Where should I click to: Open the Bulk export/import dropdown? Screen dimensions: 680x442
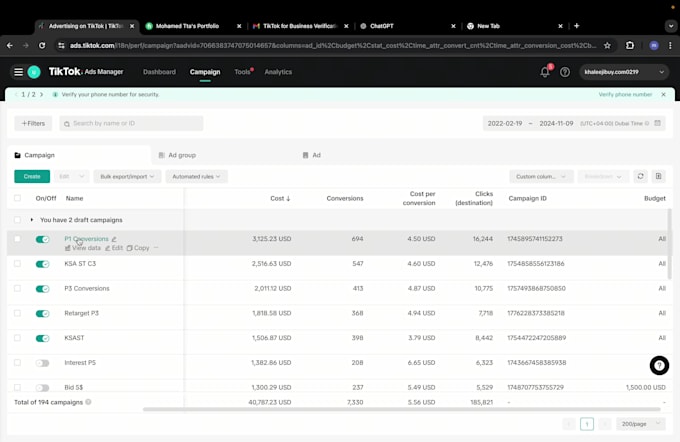[x=127, y=176]
